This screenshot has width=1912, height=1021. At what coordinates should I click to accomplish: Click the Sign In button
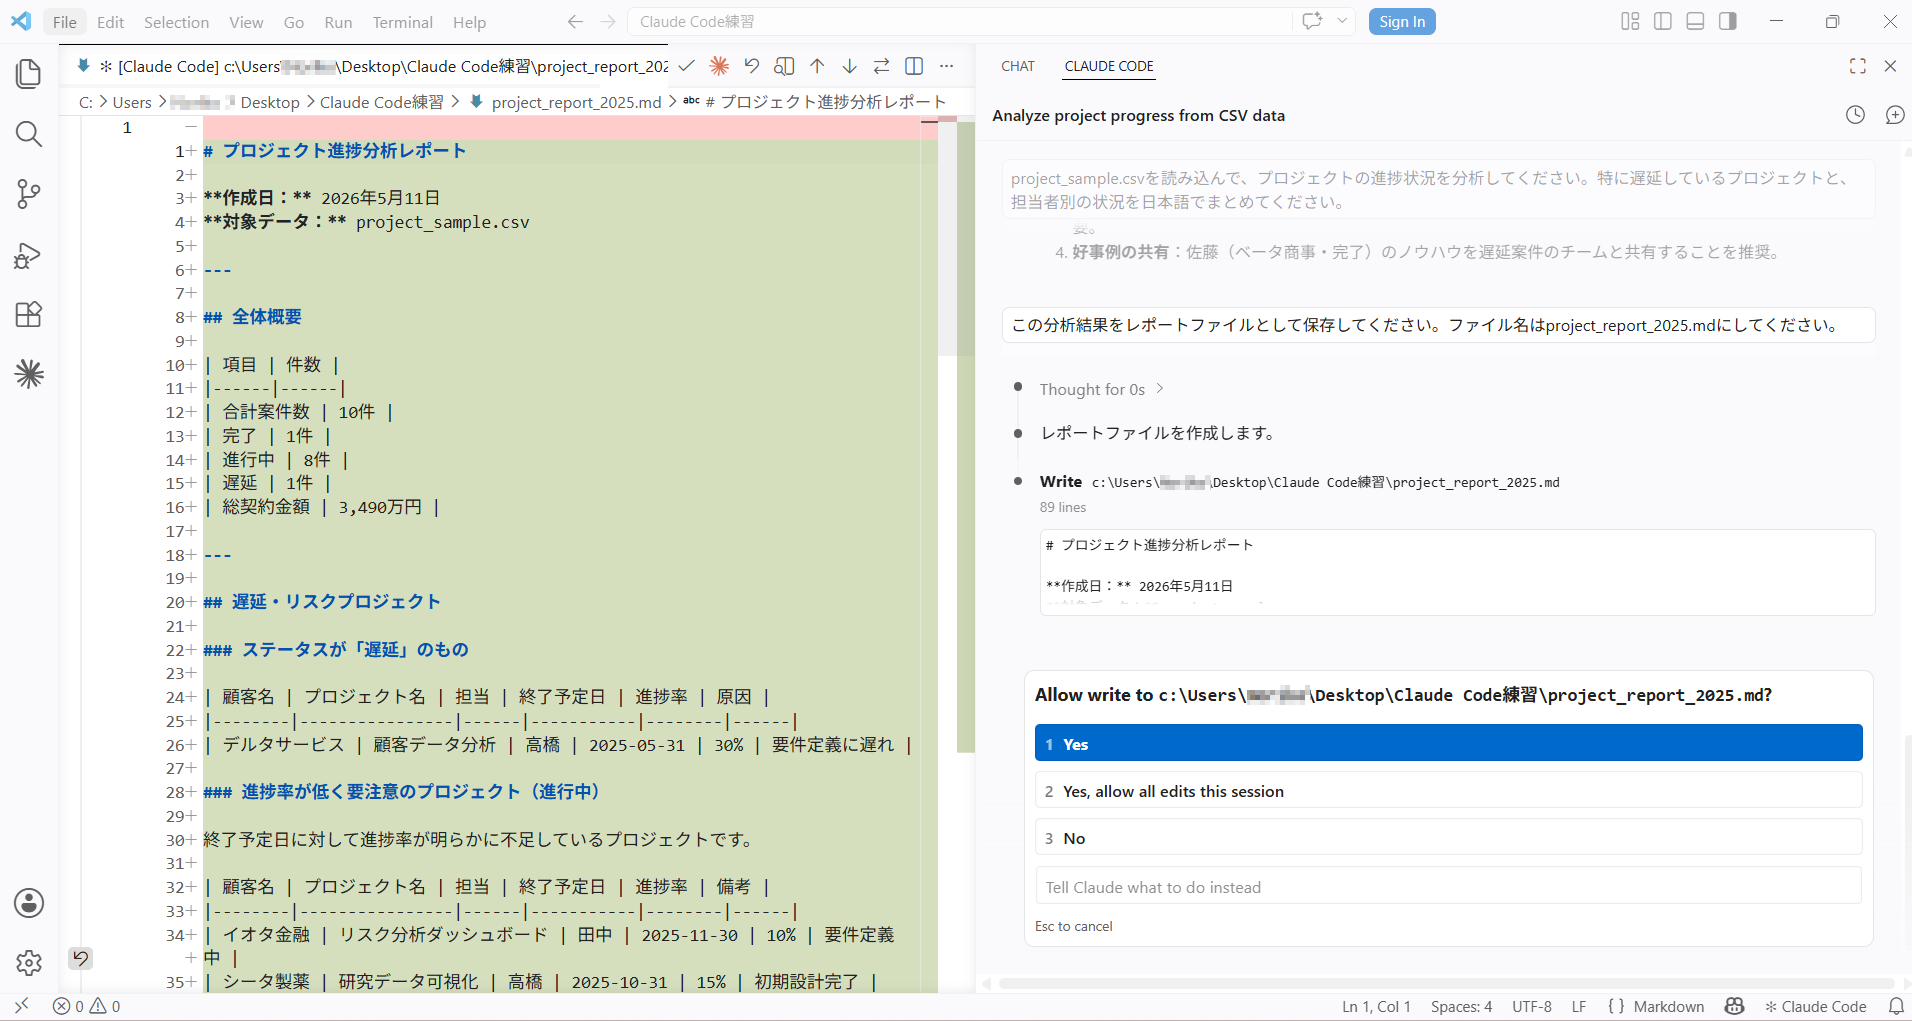pos(1402,21)
